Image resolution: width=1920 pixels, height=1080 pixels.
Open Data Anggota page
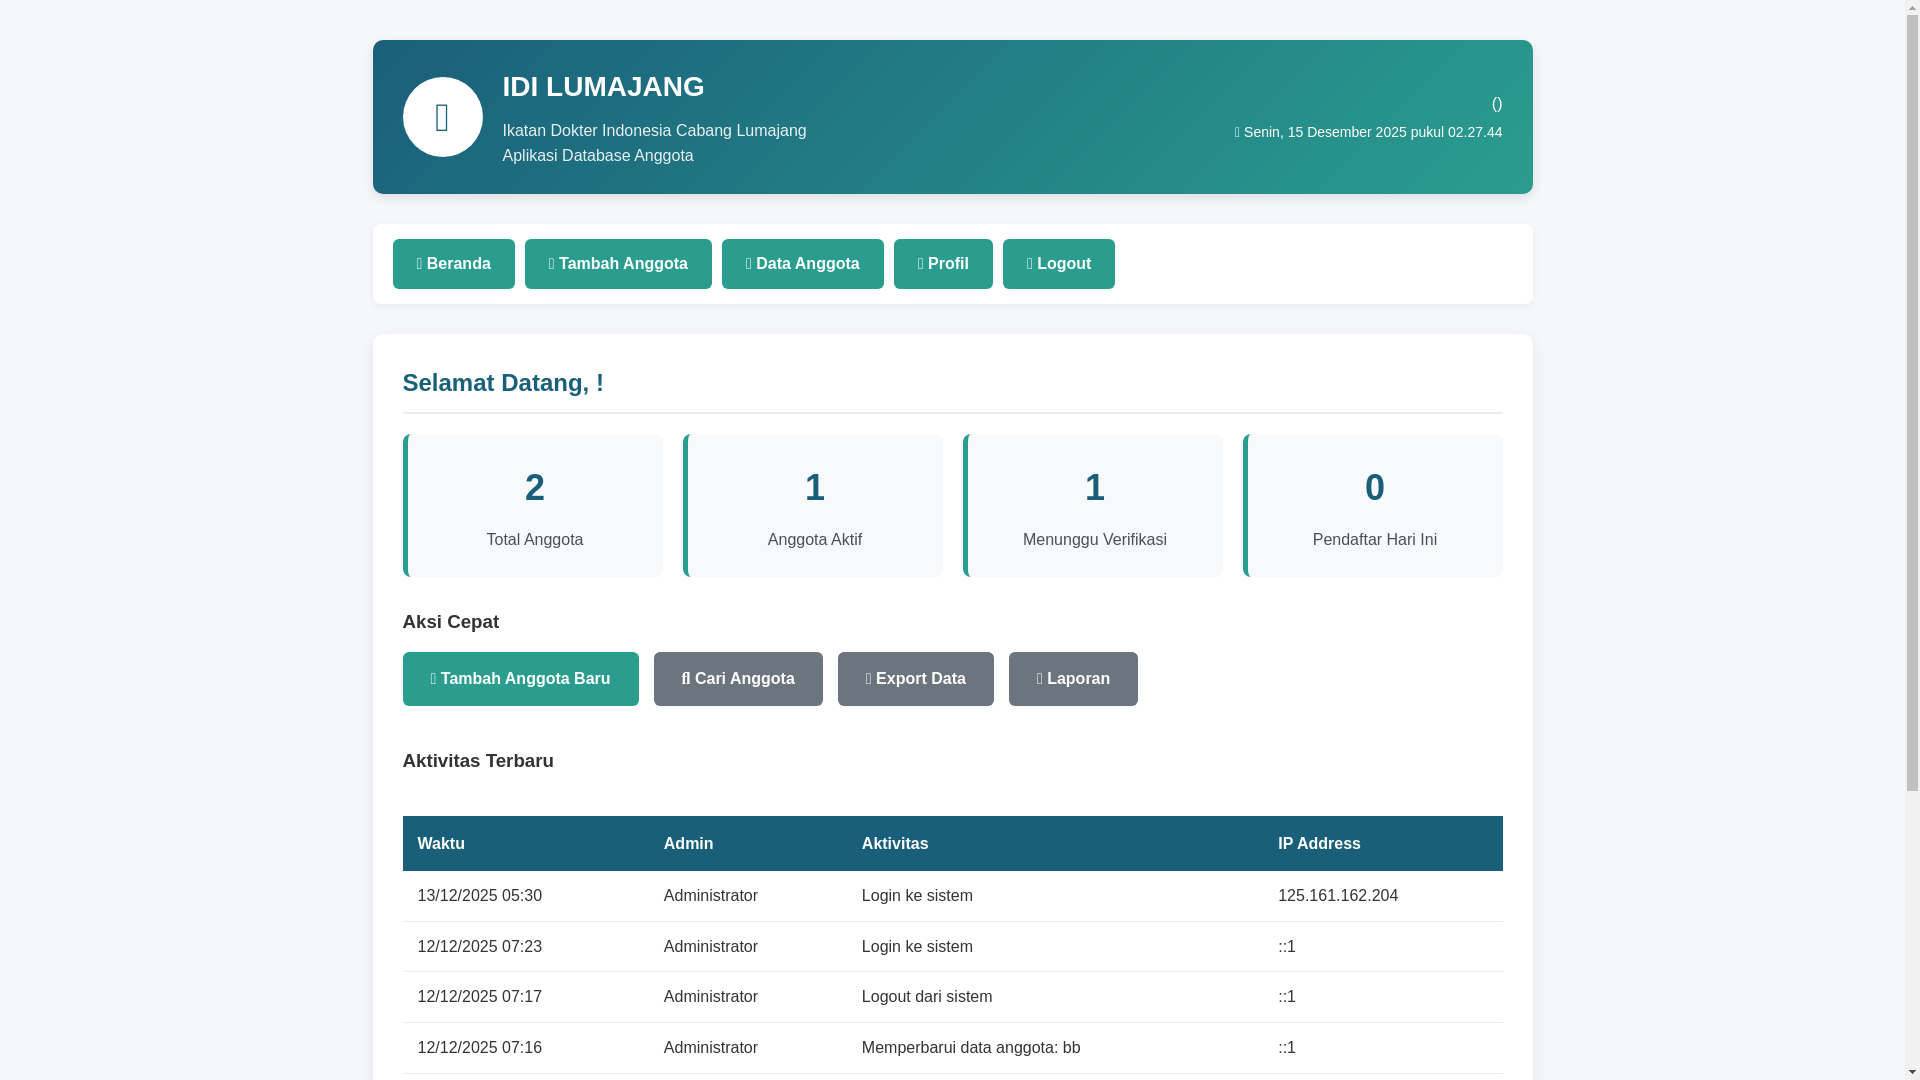(802, 264)
